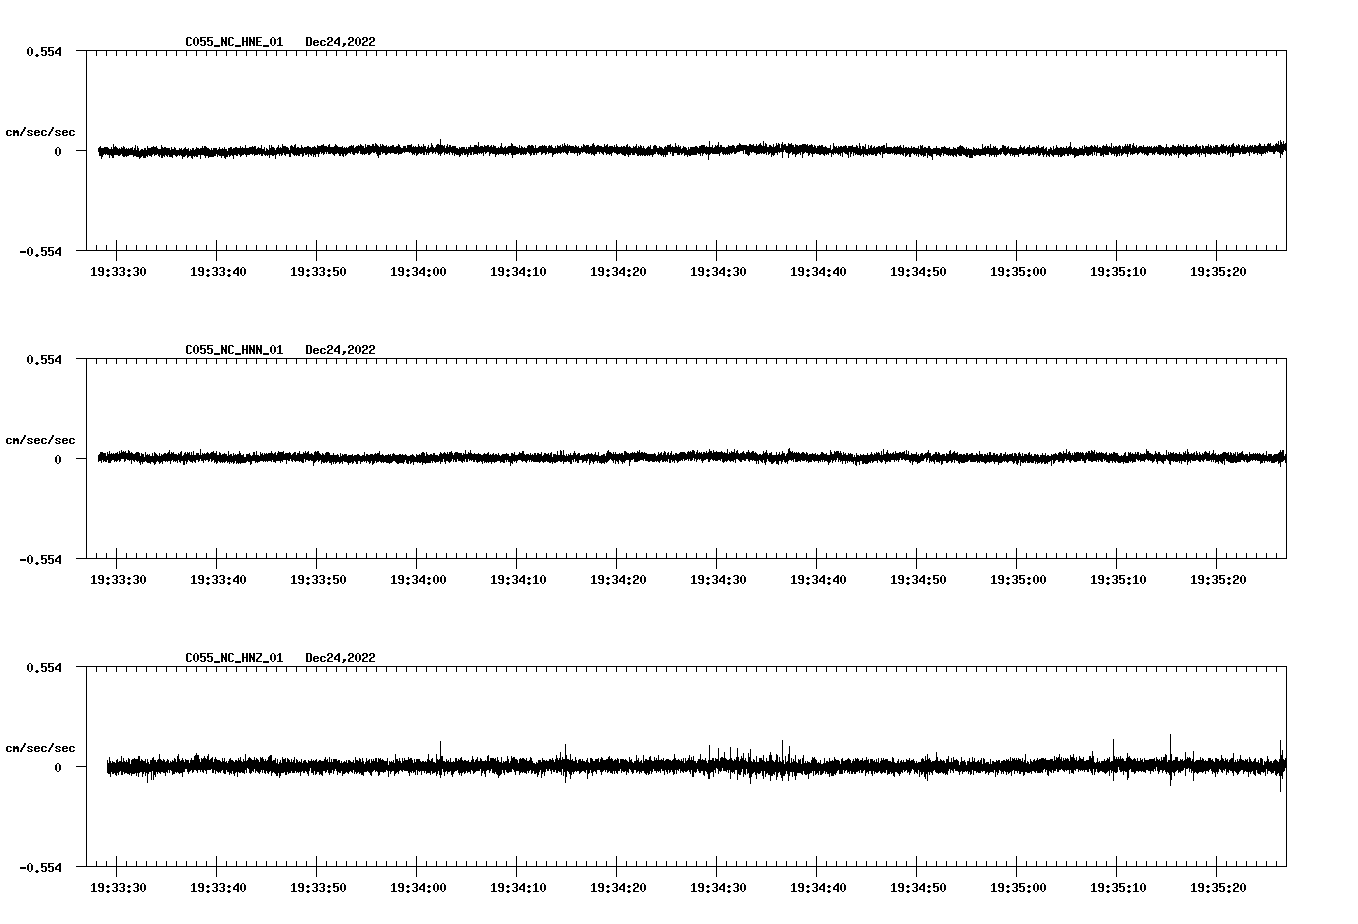Click the cm/sec/sec label on the bottom plot

click(42, 746)
